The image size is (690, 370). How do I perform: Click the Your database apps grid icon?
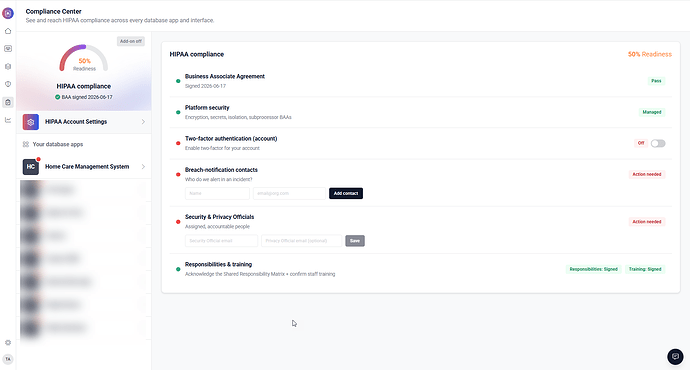[x=26, y=144]
